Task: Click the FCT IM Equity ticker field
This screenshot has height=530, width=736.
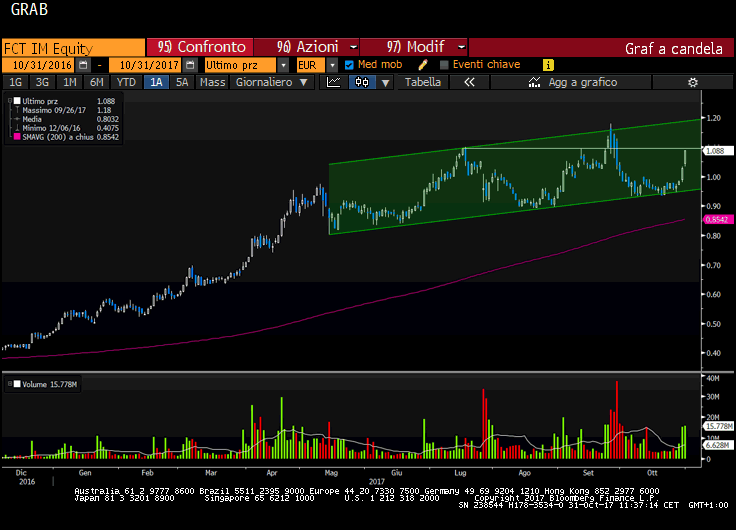Action: point(72,47)
